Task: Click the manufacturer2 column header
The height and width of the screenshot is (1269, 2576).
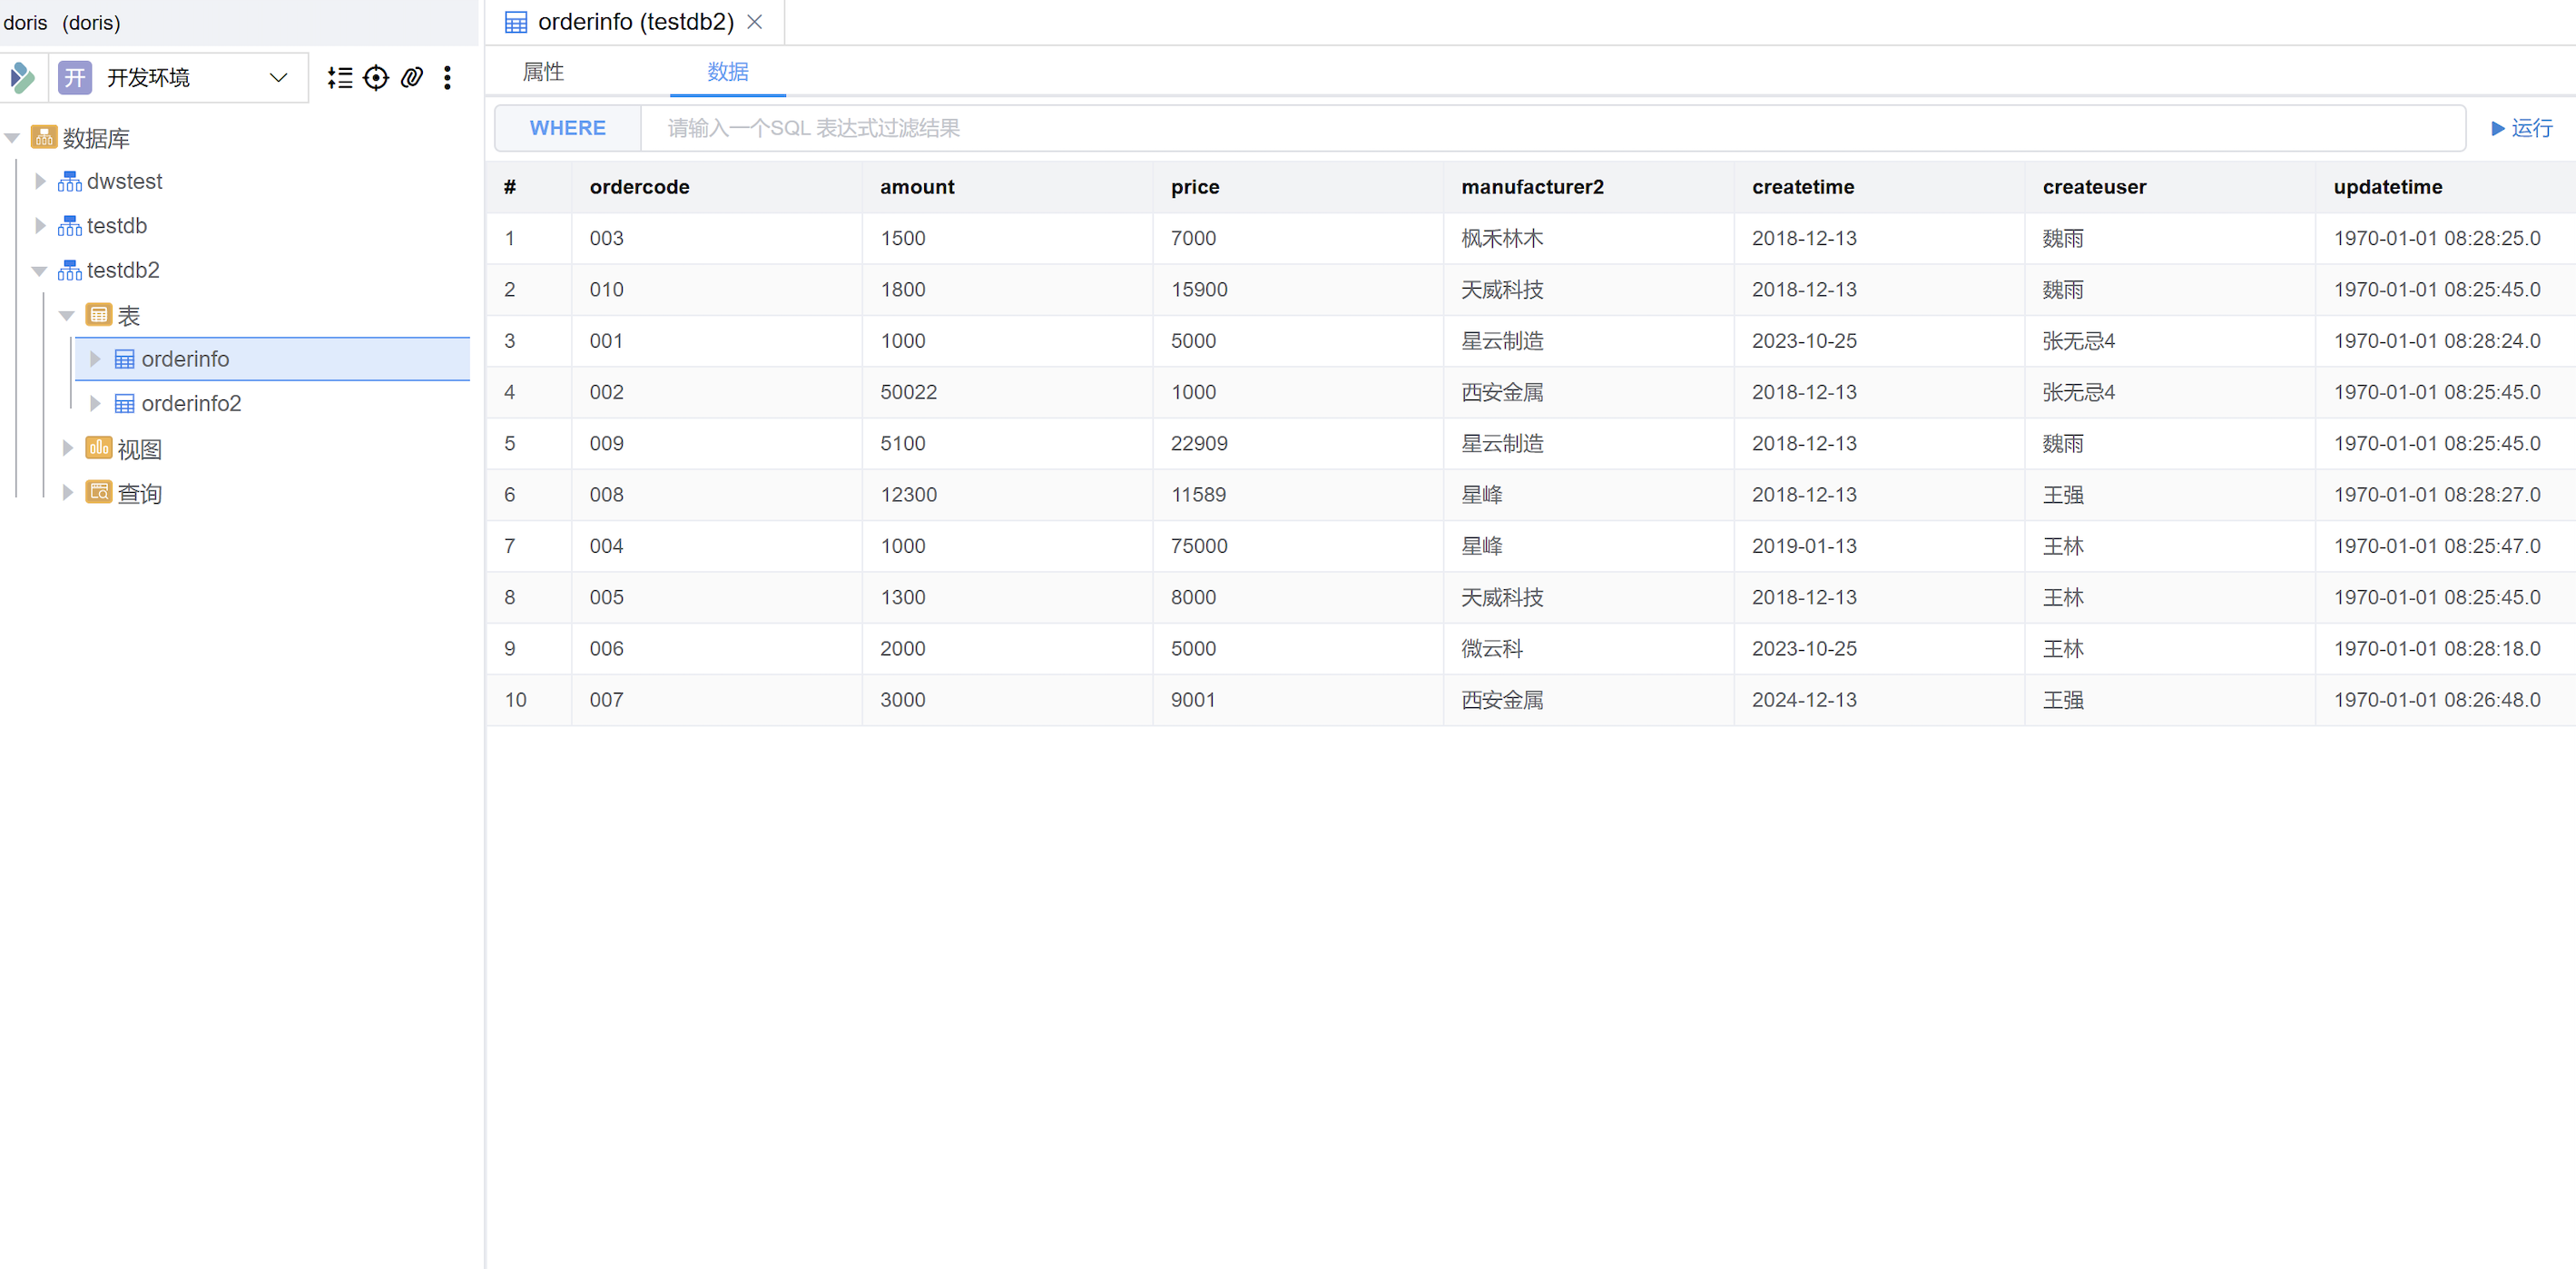Action: [x=1532, y=187]
